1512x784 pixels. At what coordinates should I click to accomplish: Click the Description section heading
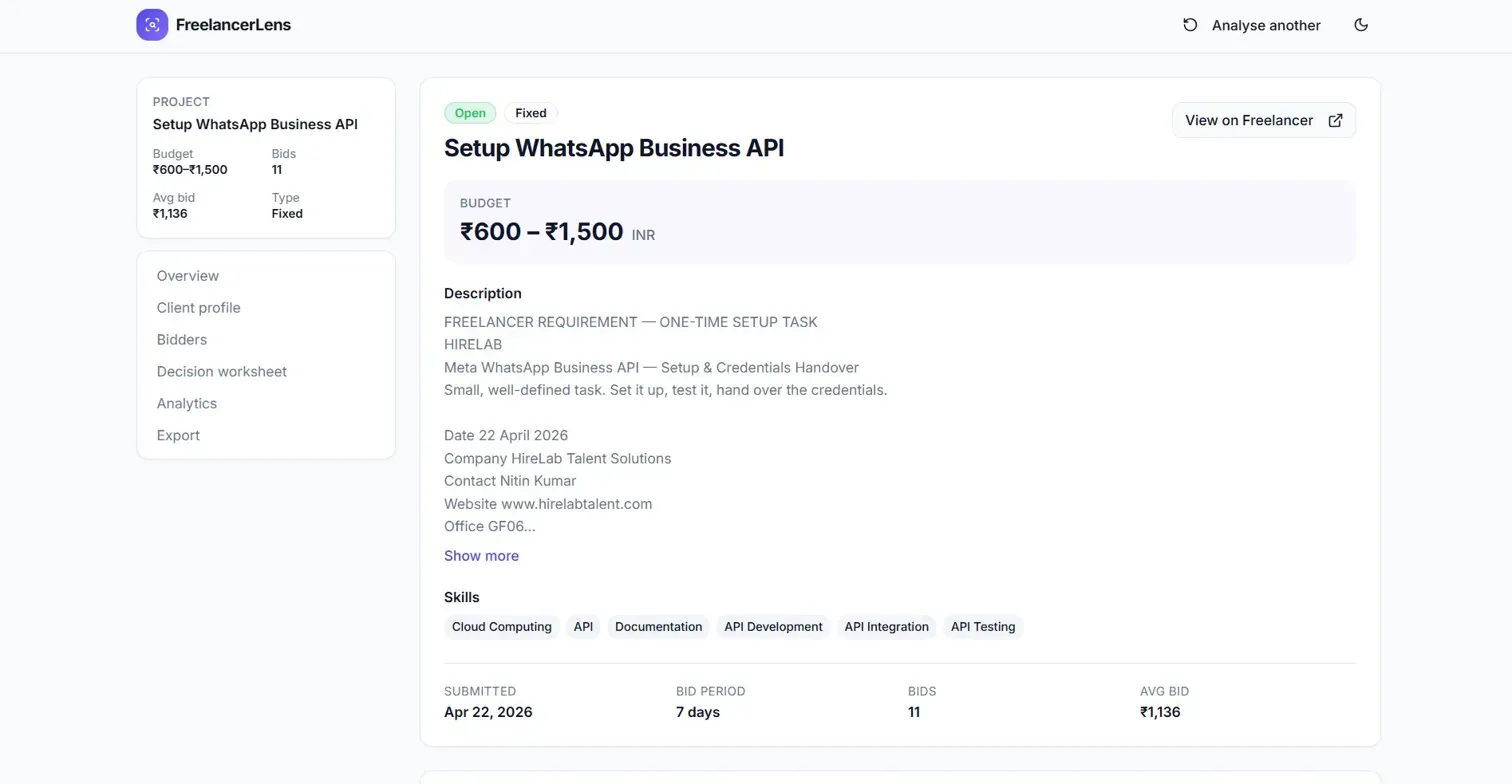coord(483,294)
